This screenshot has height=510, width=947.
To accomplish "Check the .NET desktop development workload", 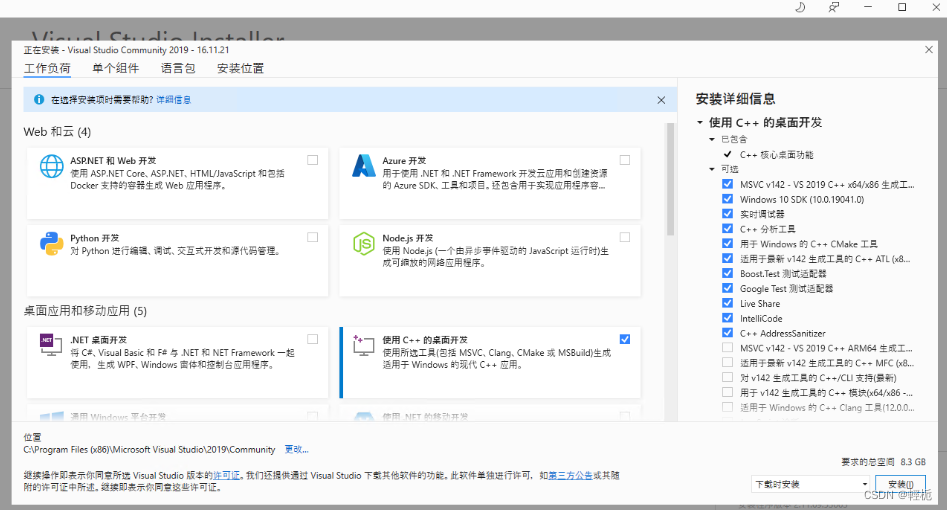I will click(312, 339).
